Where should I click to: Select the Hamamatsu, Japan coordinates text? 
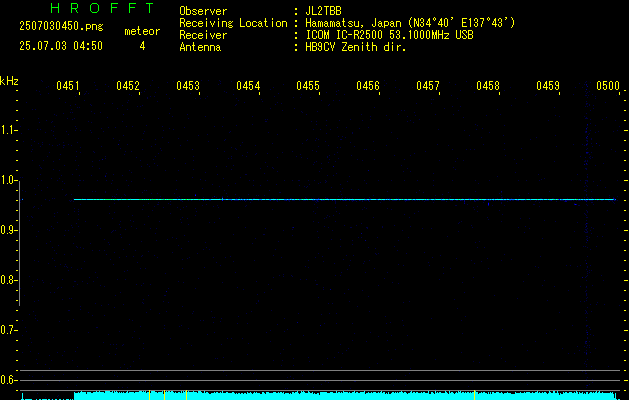(410, 24)
